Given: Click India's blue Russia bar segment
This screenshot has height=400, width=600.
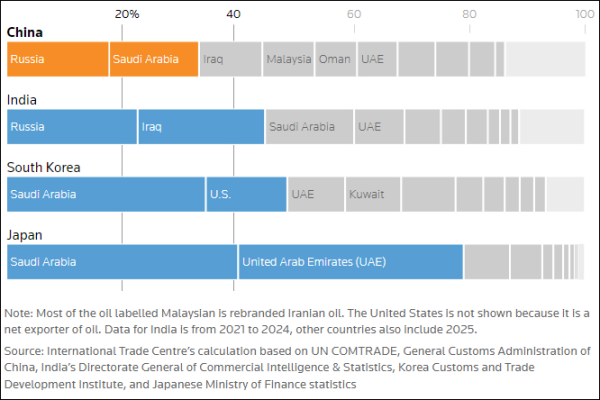Looking at the screenshot, I should tap(71, 127).
